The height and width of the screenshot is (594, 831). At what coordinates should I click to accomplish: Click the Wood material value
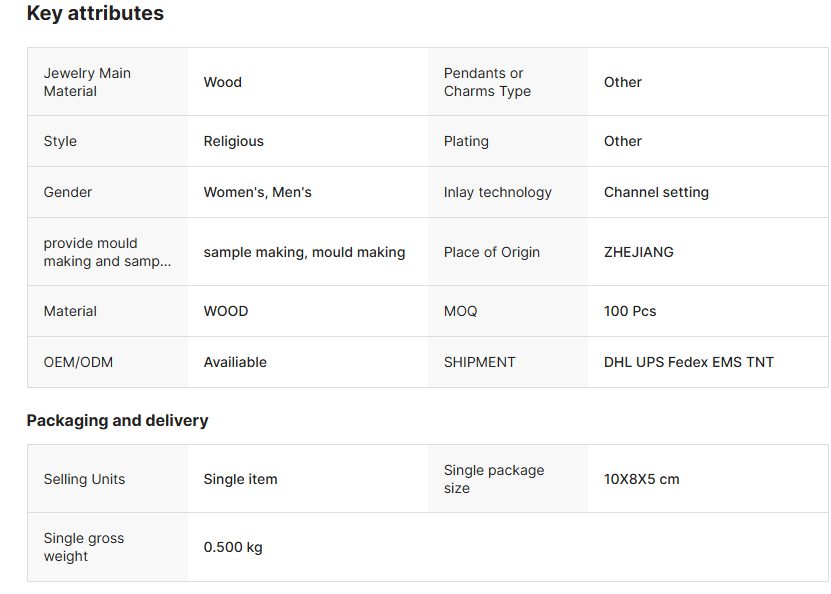coord(223,82)
